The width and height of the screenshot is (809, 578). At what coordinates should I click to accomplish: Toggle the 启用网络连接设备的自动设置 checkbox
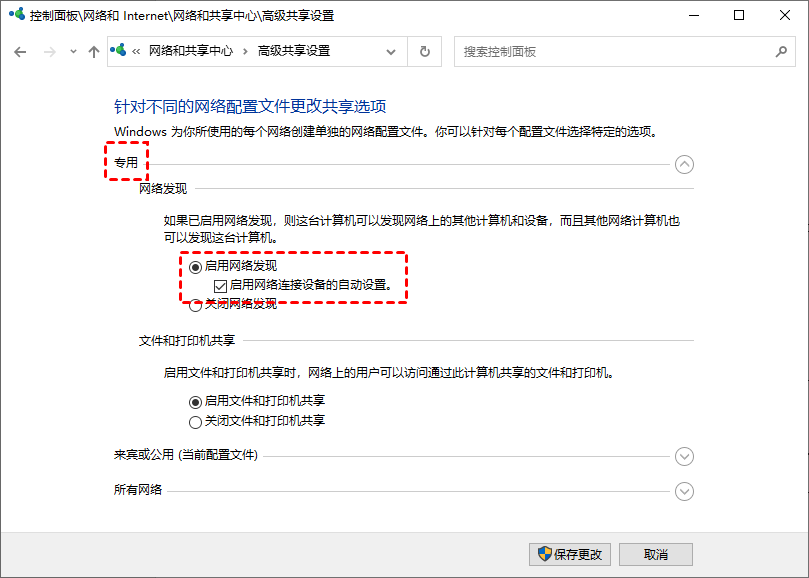[x=221, y=285]
